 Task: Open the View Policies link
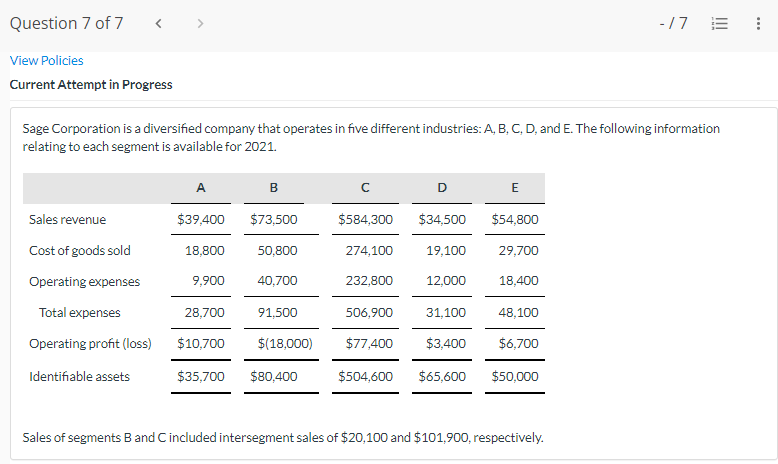click(x=47, y=61)
